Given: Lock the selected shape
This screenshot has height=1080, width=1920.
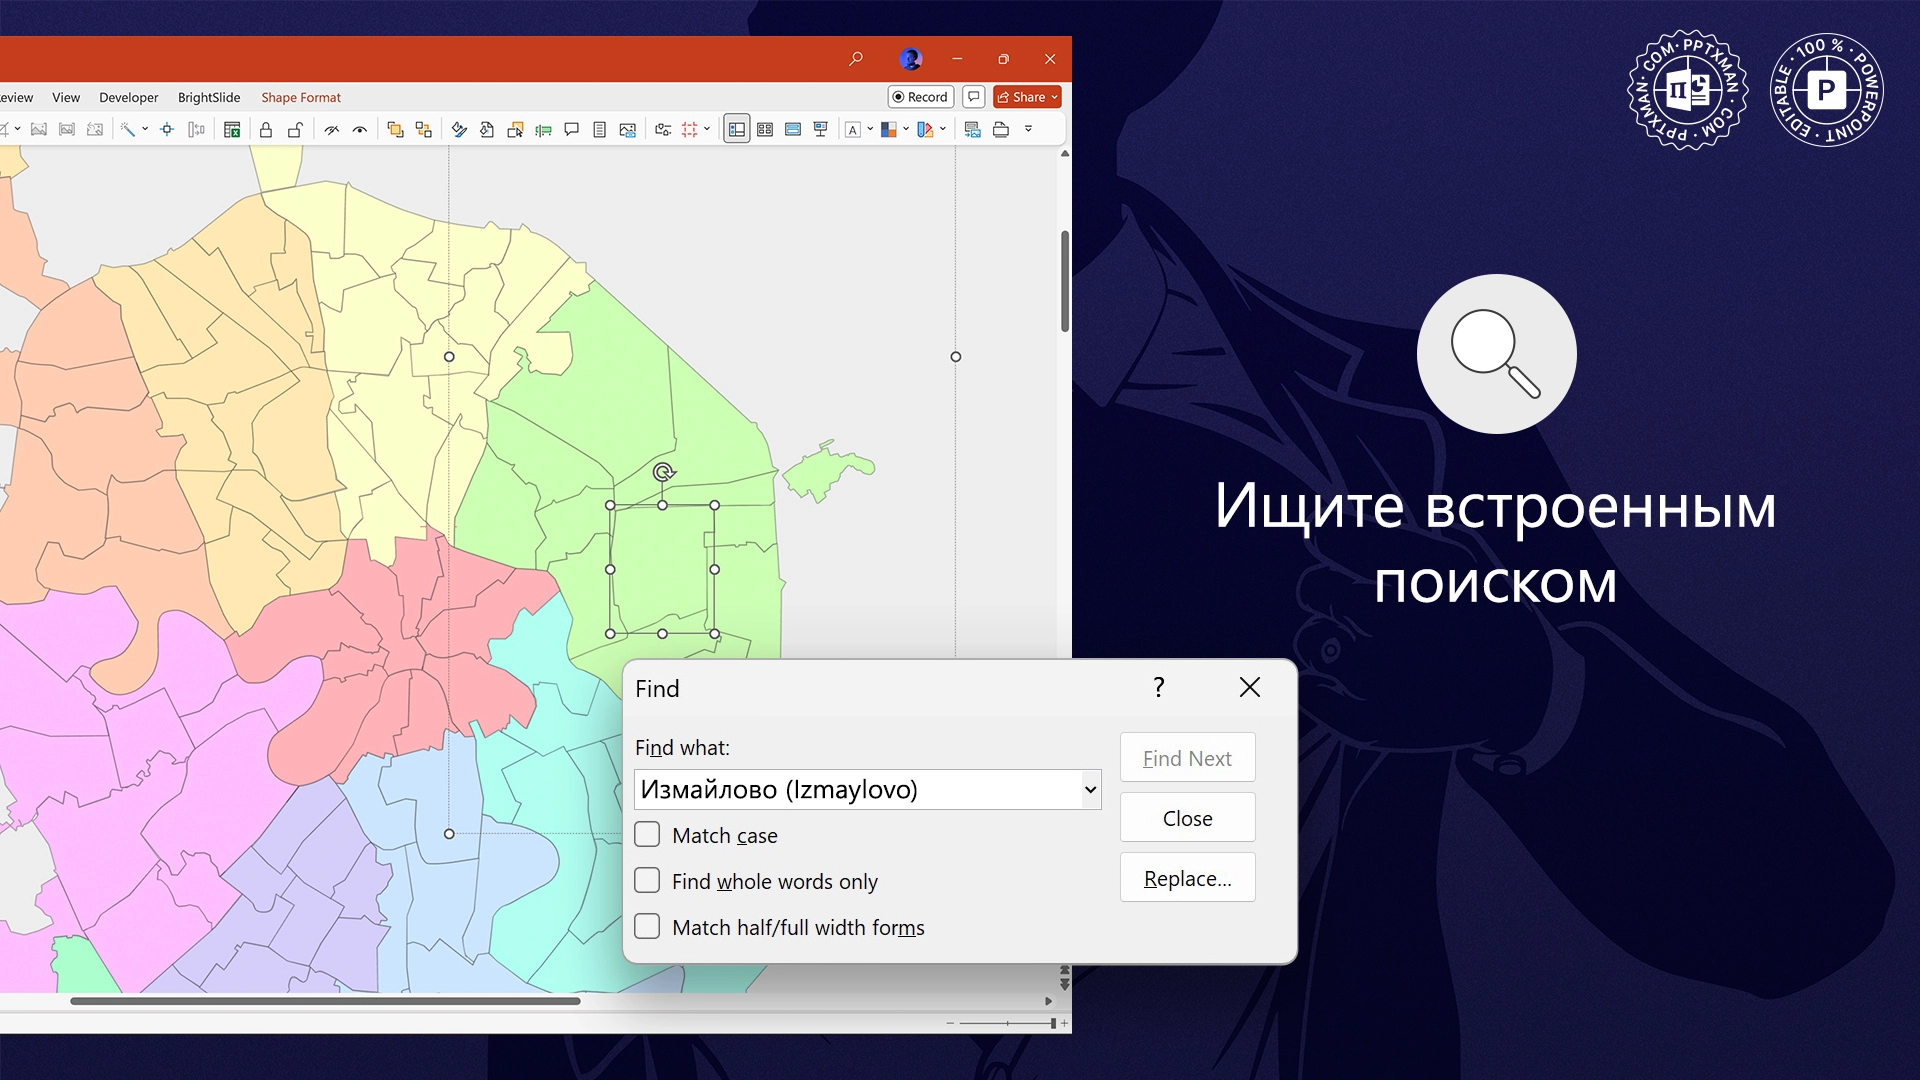Looking at the screenshot, I should click(266, 129).
